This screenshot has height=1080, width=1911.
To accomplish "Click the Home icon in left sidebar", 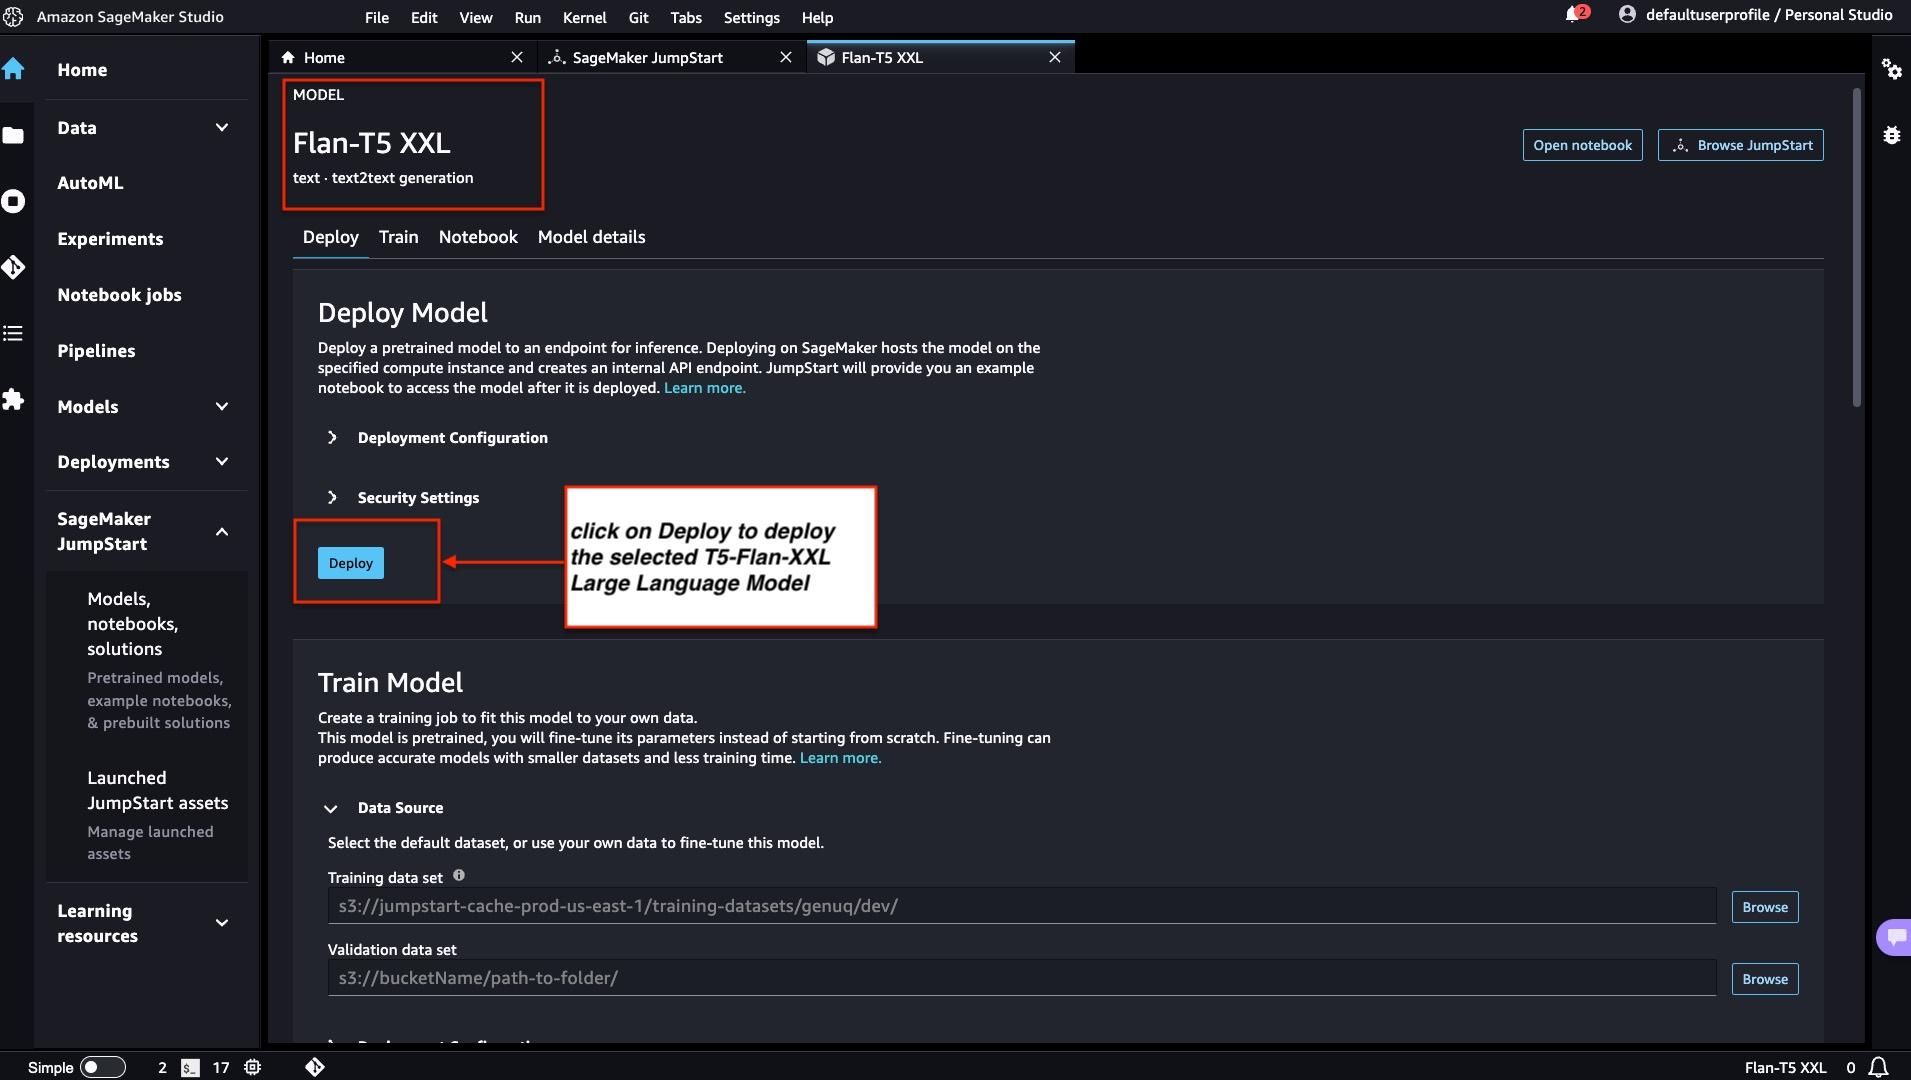I will pyautogui.click(x=14, y=69).
